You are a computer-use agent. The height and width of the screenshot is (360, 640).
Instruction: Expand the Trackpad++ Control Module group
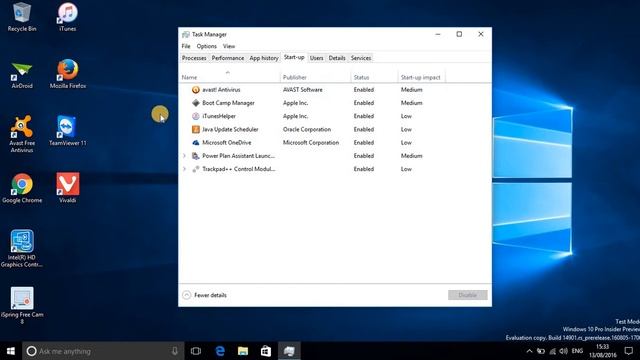[x=184, y=169]
